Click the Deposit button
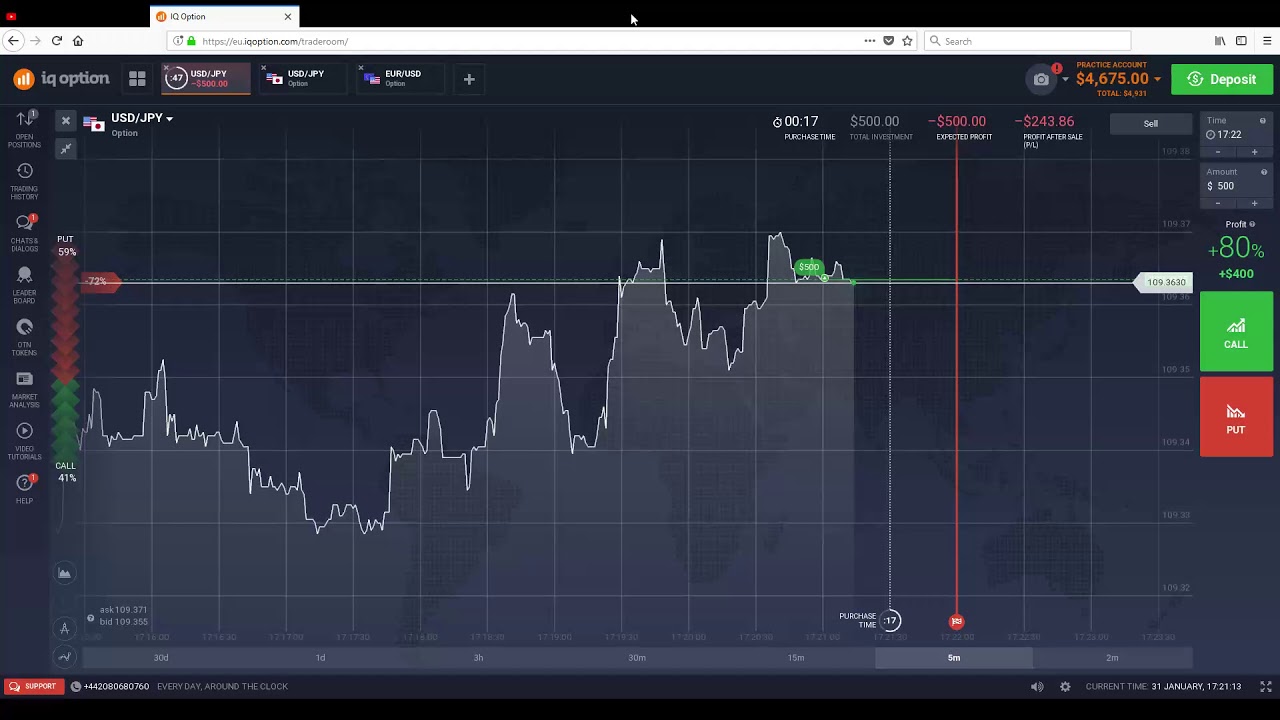 pos(1222,79)
